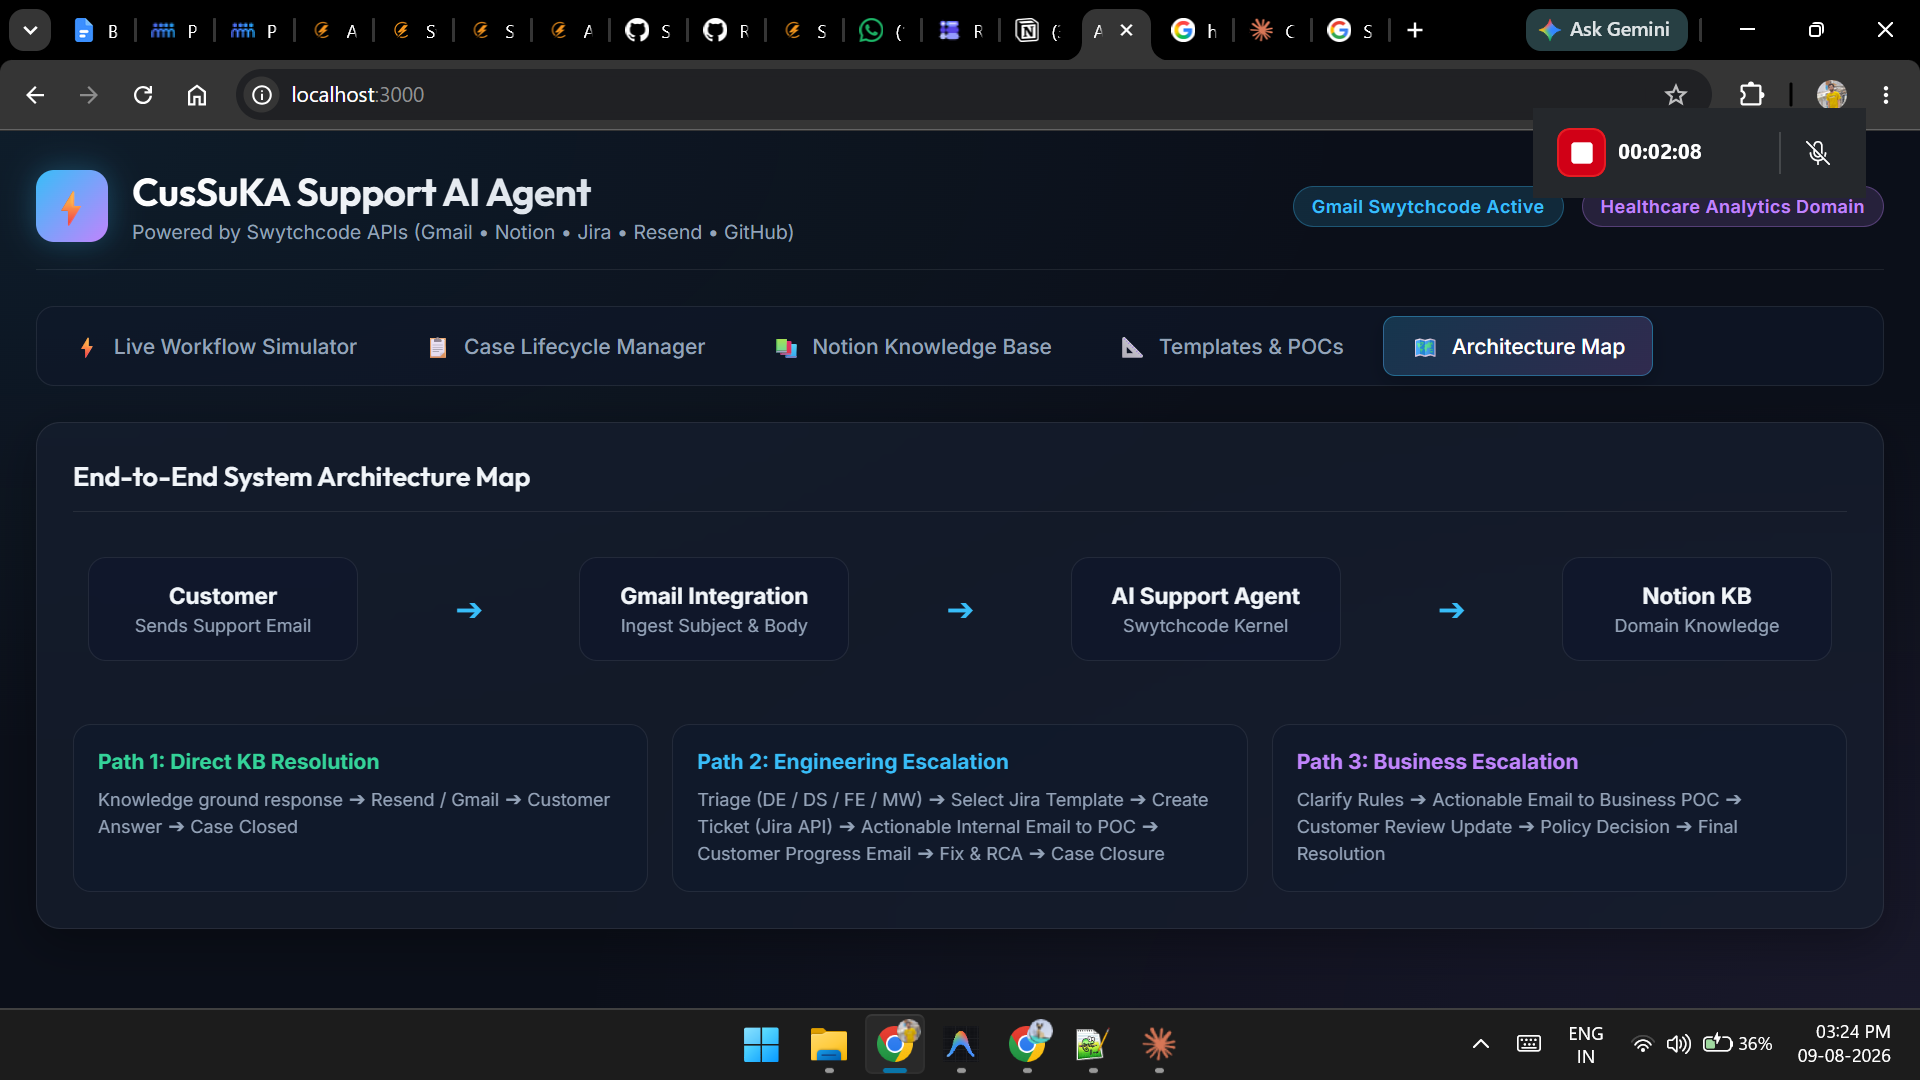The width and height of the screenshot is (1920, 1080).
Task: Open the Claude app in taskbar
Action: pos(1159,1044)
